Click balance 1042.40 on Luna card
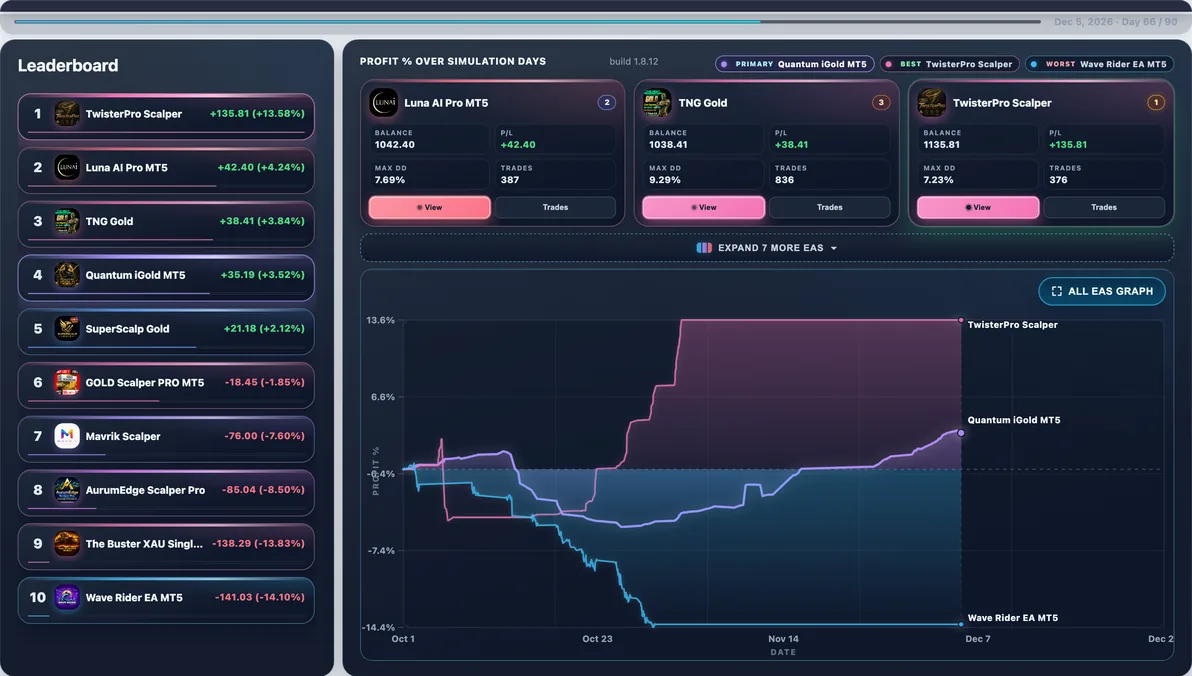The image size is (1192, 676). tap(395, 144)
